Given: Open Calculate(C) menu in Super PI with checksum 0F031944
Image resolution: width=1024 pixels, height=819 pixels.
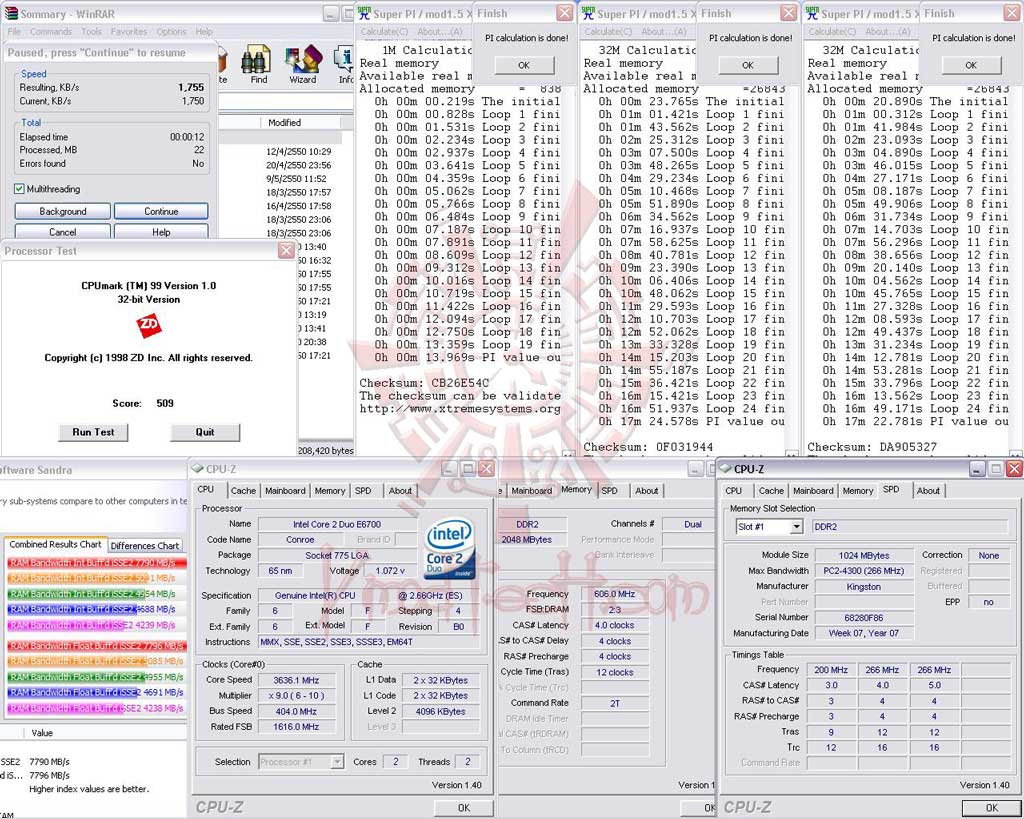Looking at the screenshot, I should (x=608, y=31).
